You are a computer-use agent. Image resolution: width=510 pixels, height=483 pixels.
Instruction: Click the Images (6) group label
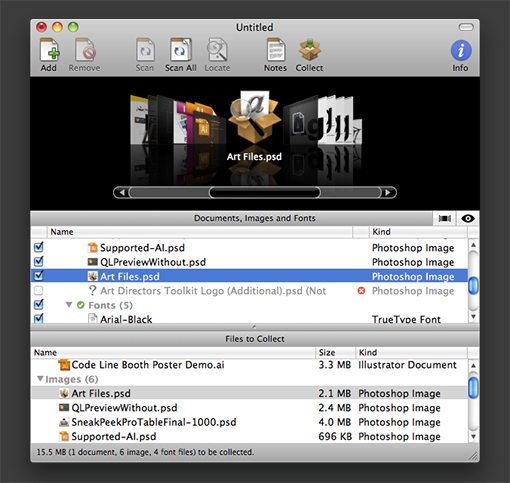(x=72, y=379)
